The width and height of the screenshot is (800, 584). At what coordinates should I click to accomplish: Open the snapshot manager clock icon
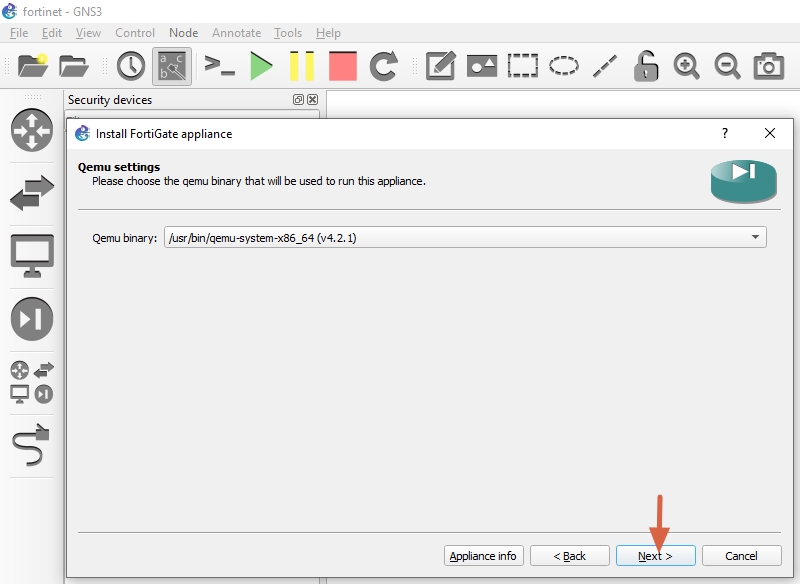(131, 66)
